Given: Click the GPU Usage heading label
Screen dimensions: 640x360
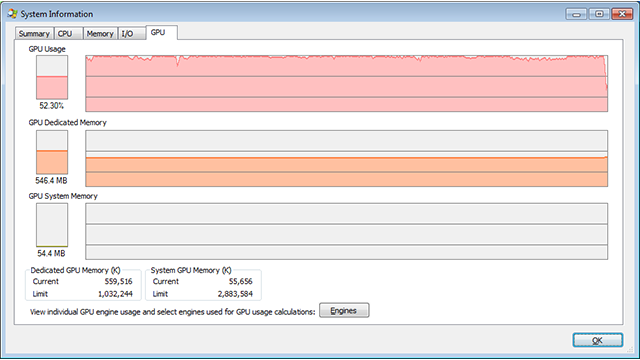Looking at the screenshot, I should 47,49.
